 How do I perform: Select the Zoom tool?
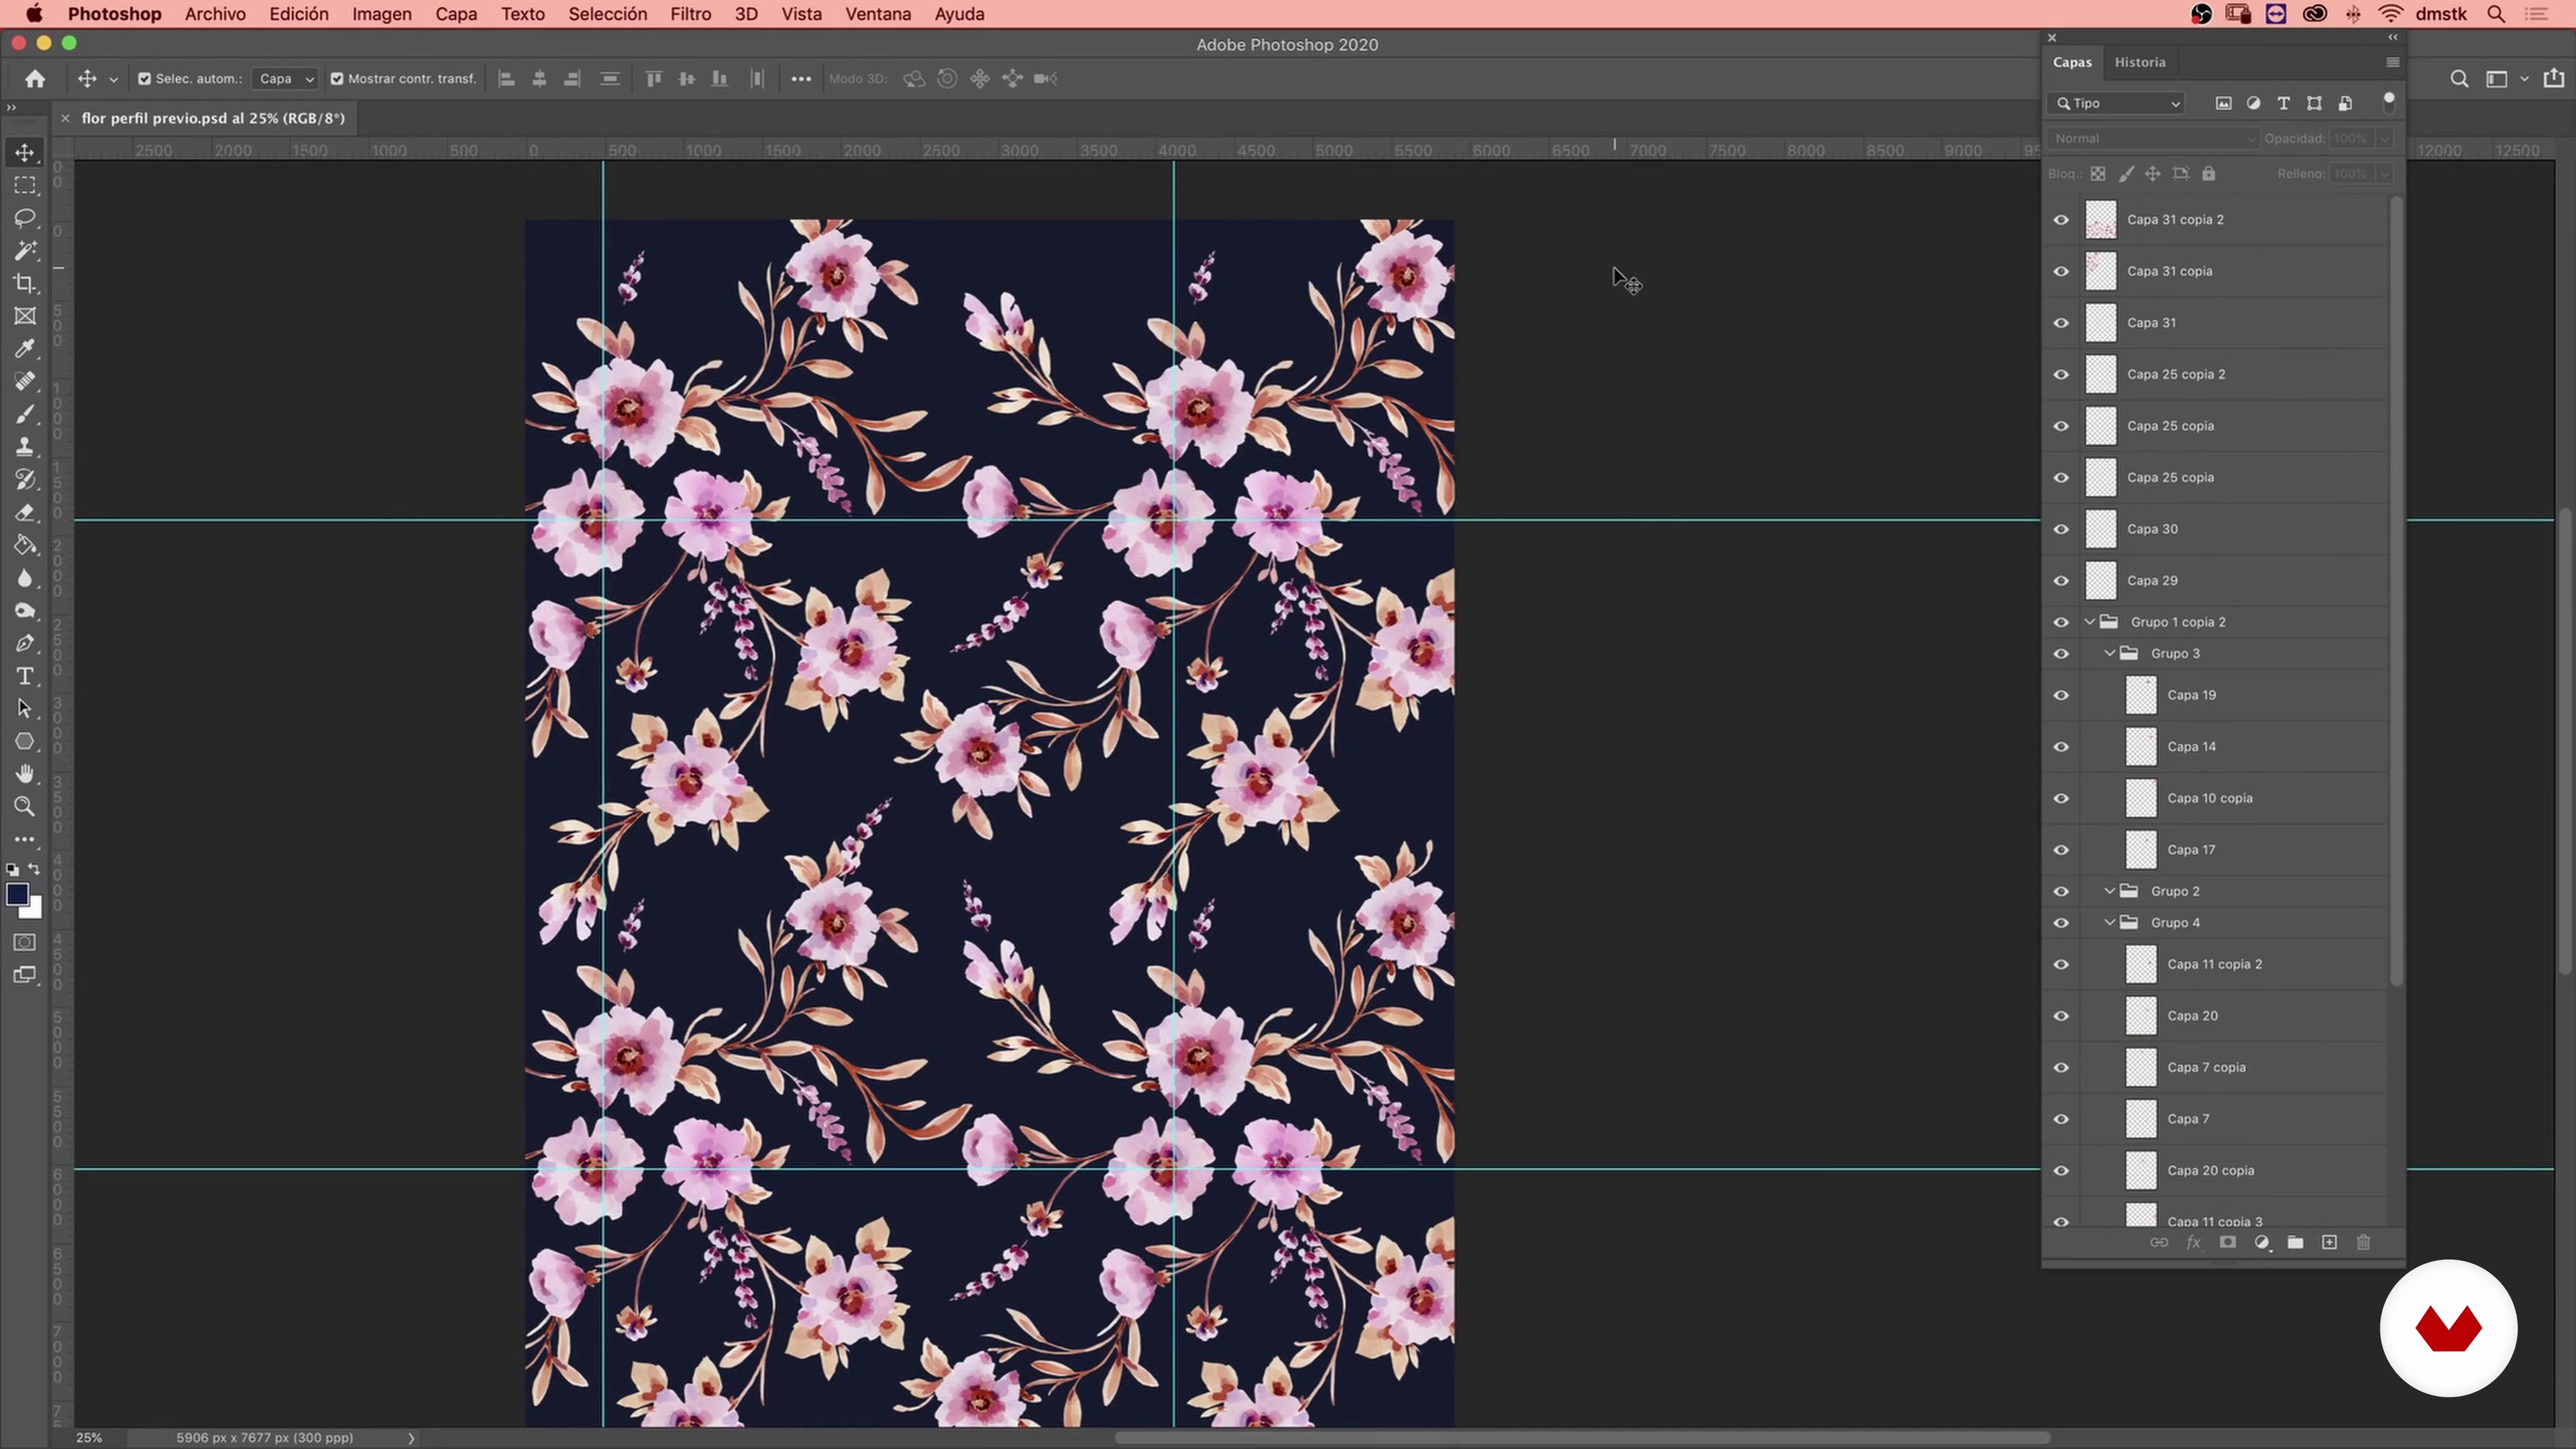click(x=25, y=807)
